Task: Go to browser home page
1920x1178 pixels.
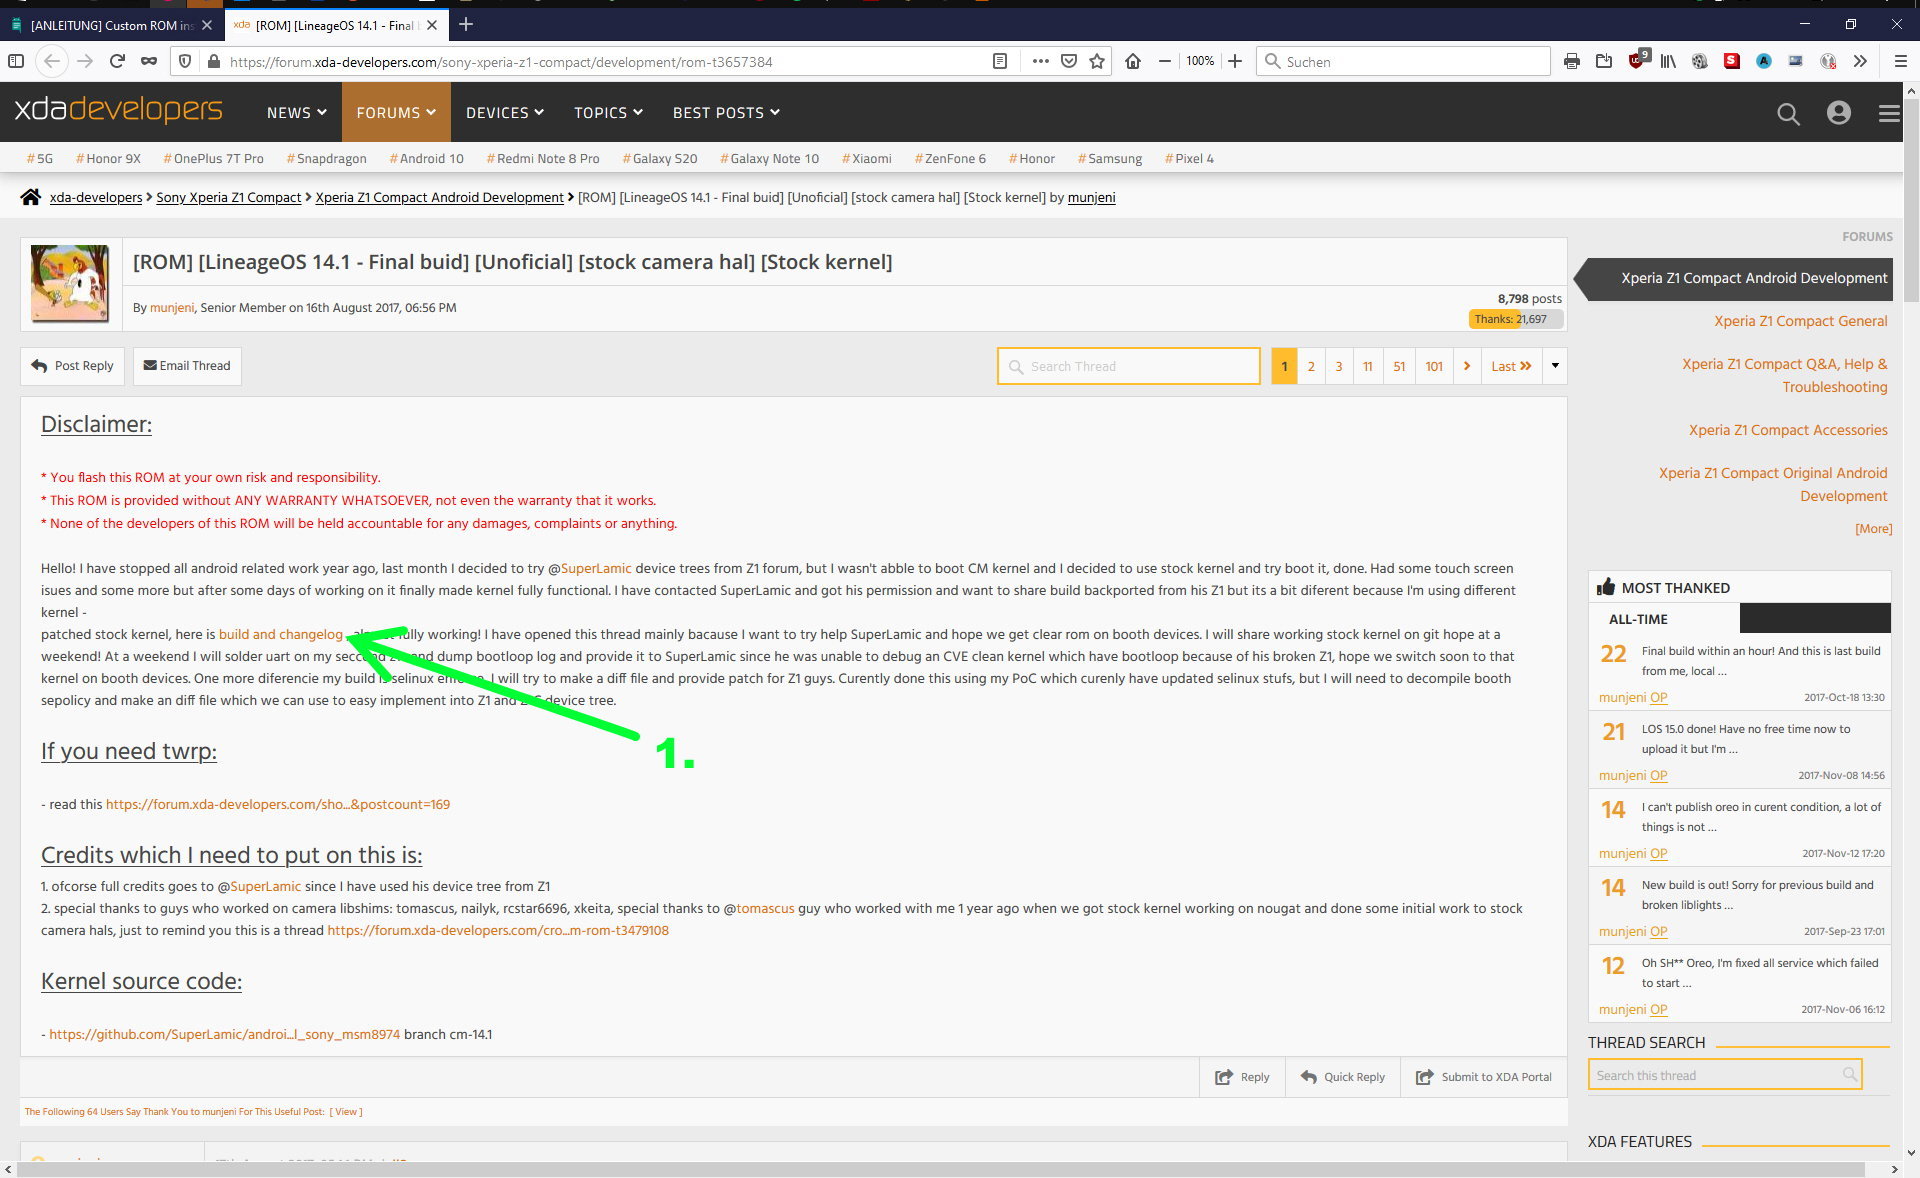Action: coord(1133,61)
